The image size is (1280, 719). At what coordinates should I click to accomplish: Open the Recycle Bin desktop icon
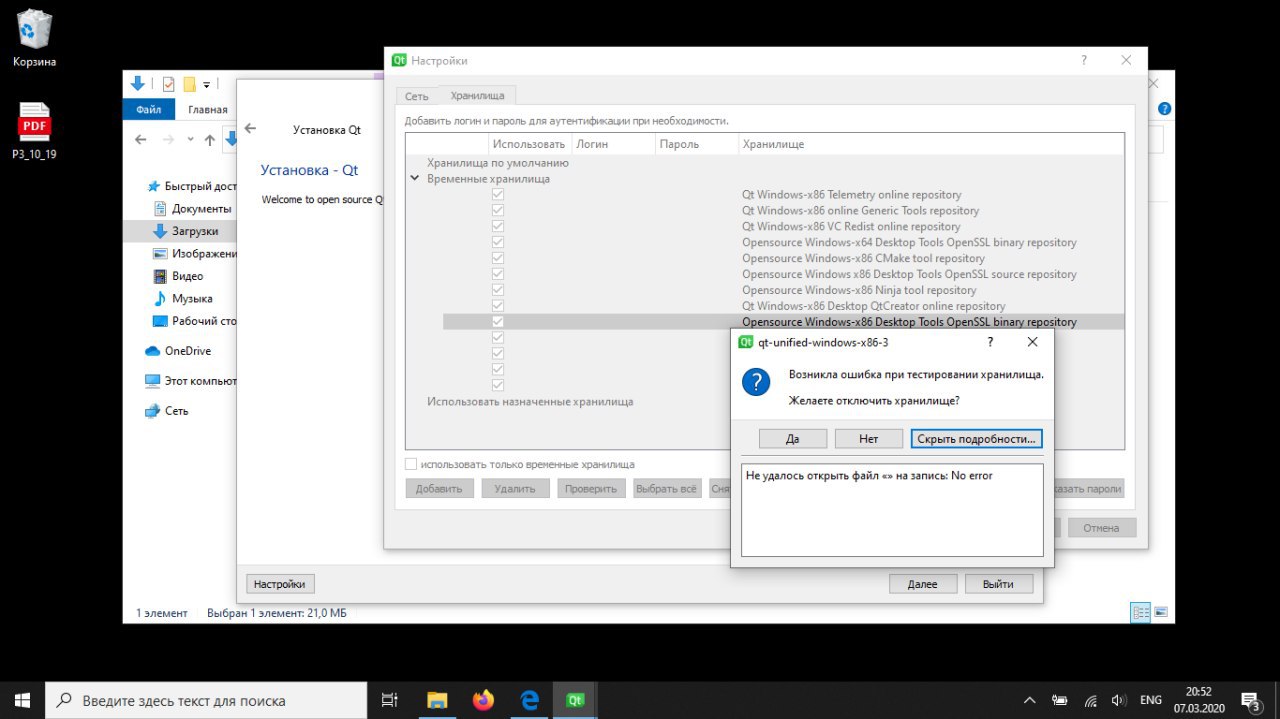(x=34, y=39)
